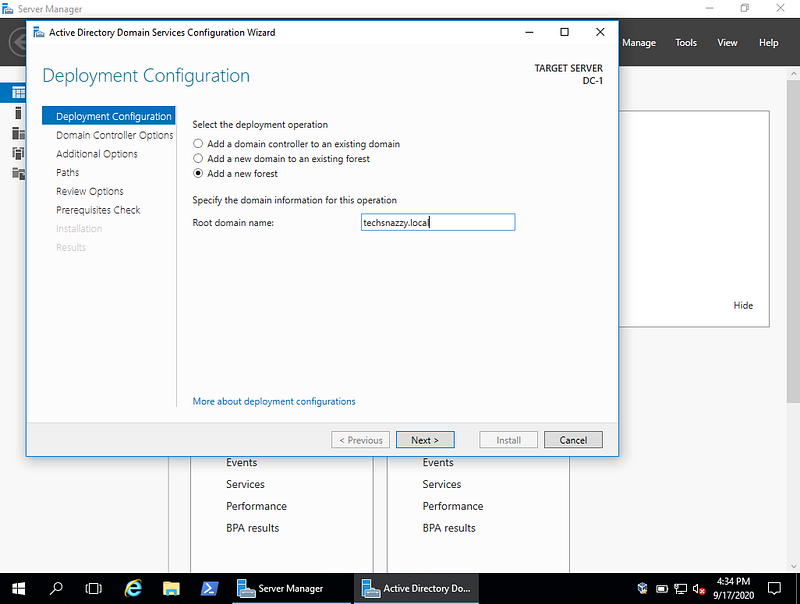Click the Next button in the wizard
Image resolution: width=800 pixels, height=604 pixels.
pos(425,440)
